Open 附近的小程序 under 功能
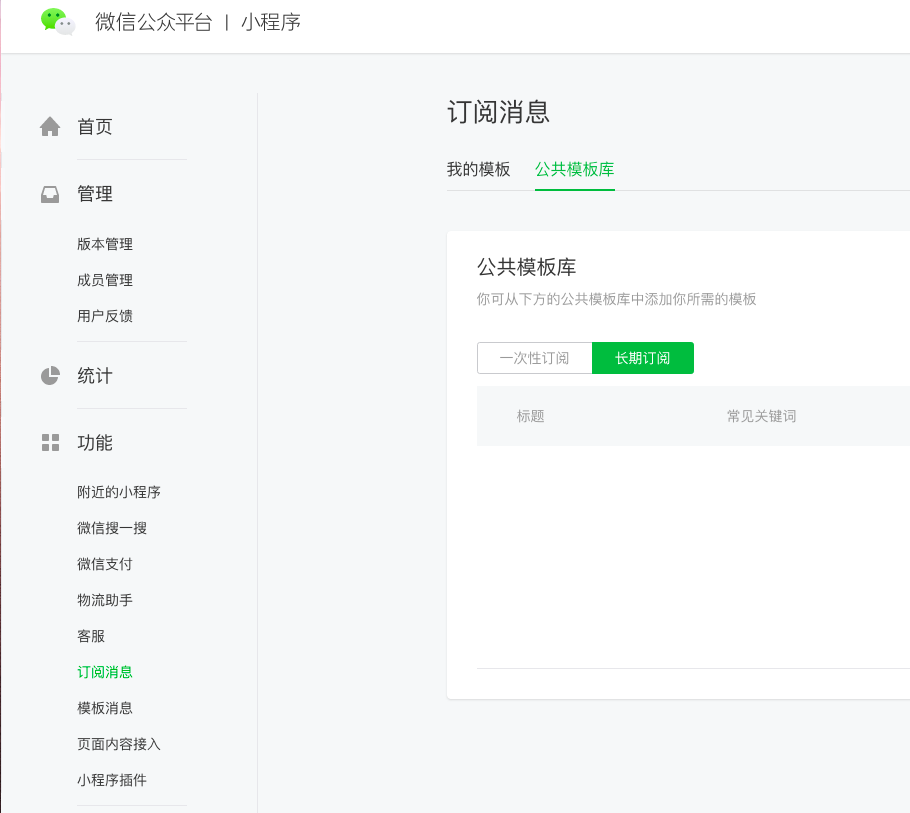This screenshot has height=813, width=910. point(120,492)
